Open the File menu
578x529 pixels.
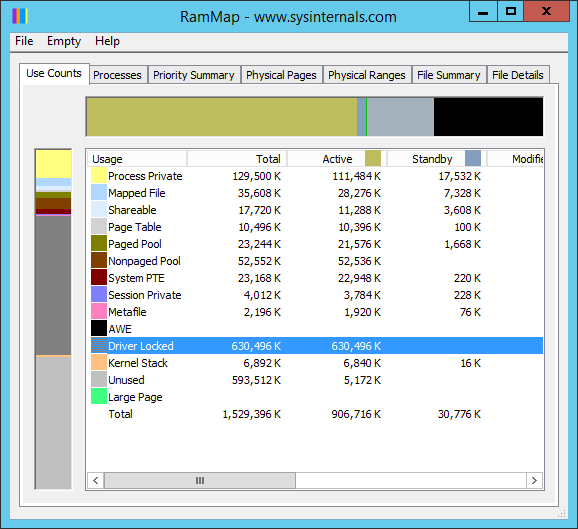click(24, 41)
